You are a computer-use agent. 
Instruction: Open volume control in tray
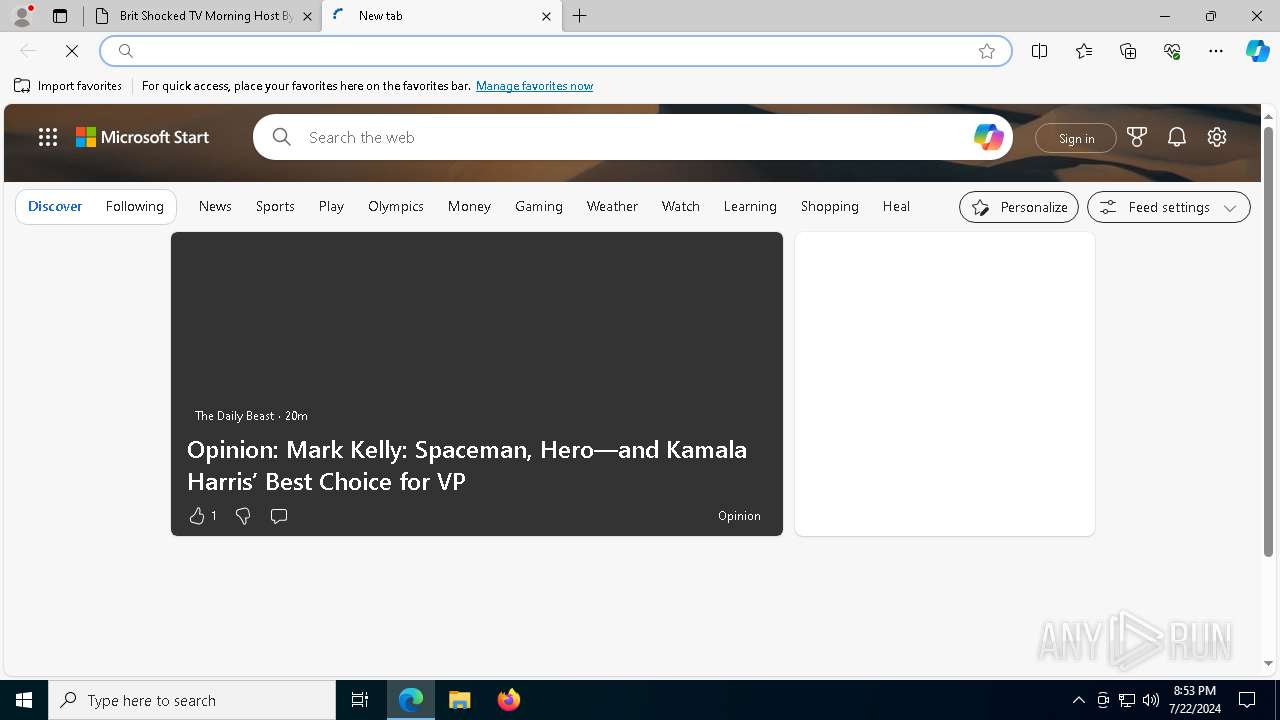(x=1151, y=700)
